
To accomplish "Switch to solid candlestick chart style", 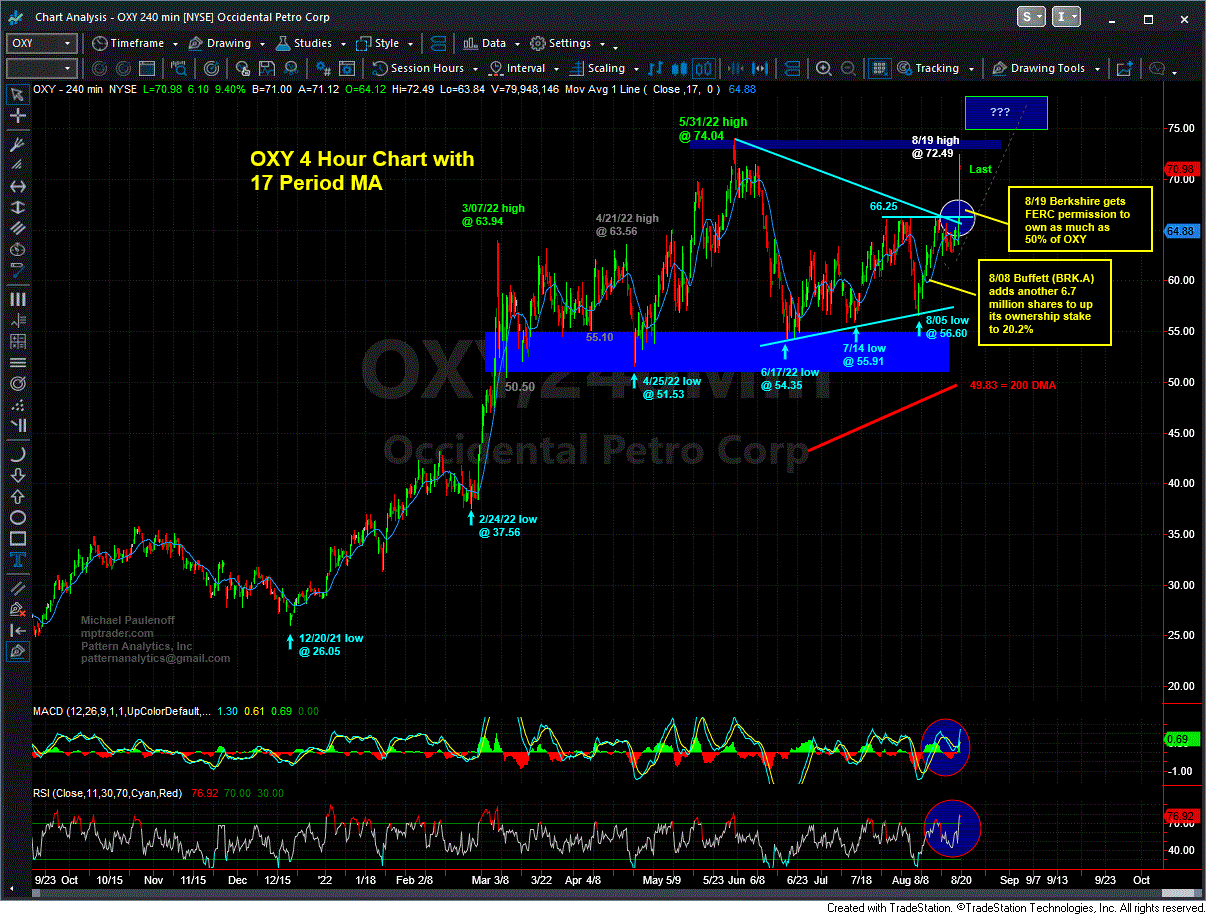I will click(679, 68).
